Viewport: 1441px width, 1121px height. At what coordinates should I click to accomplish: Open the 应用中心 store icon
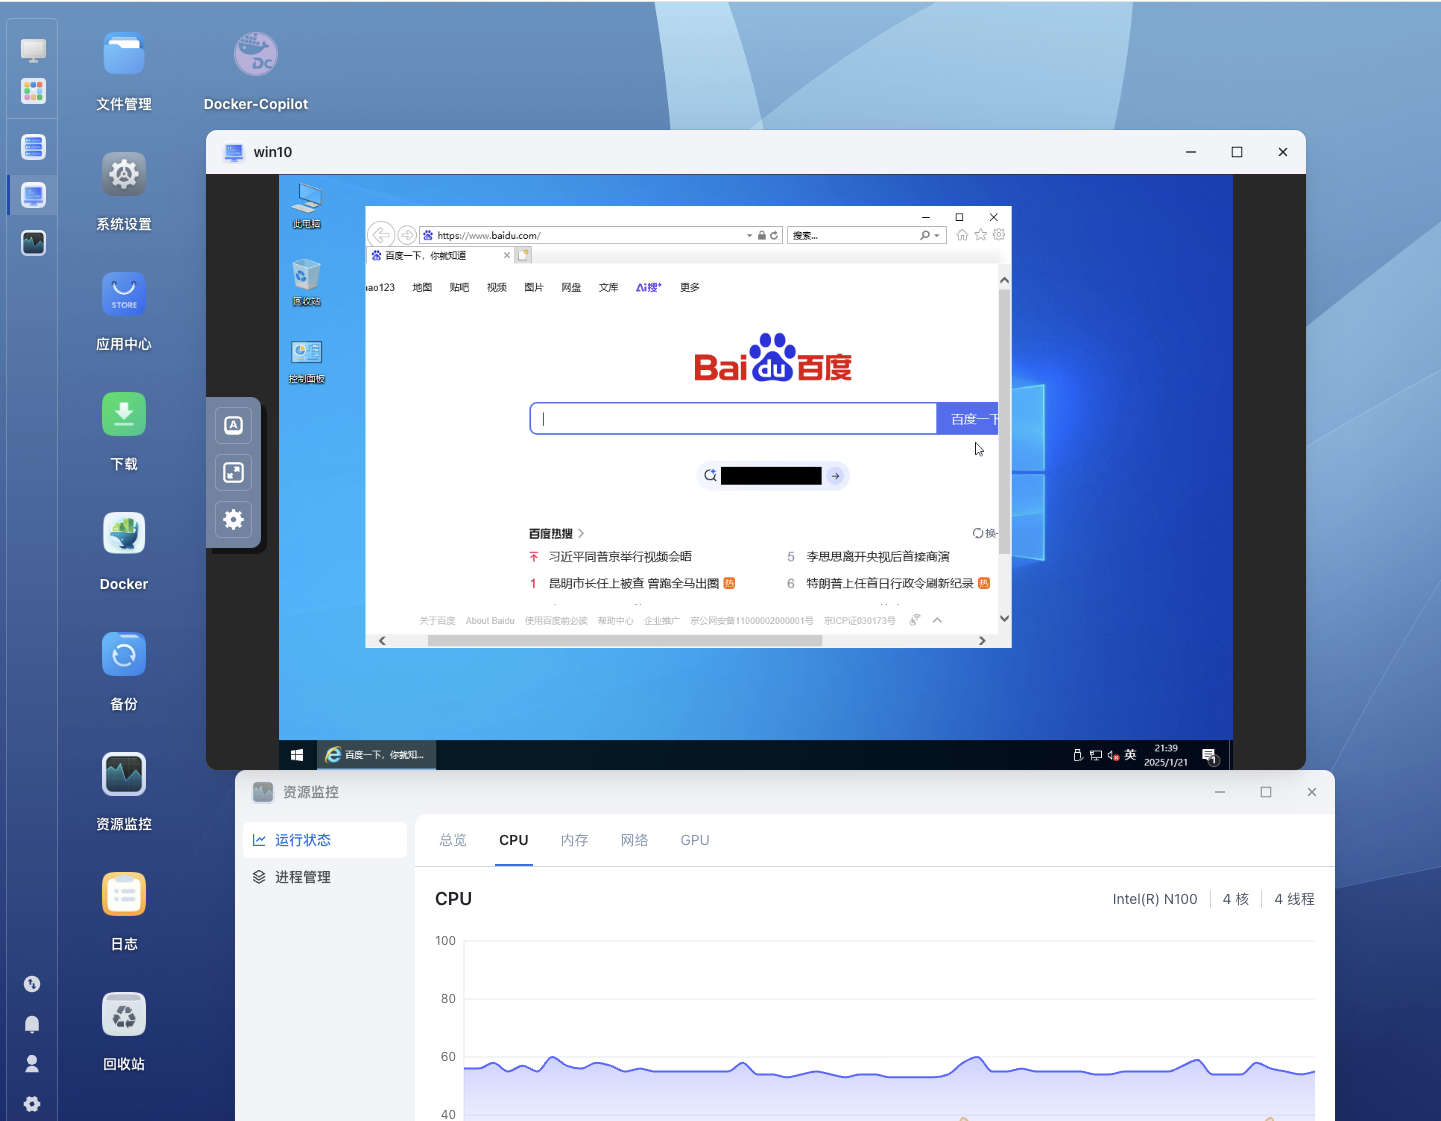pyautogui.click(x=124, y=294)
